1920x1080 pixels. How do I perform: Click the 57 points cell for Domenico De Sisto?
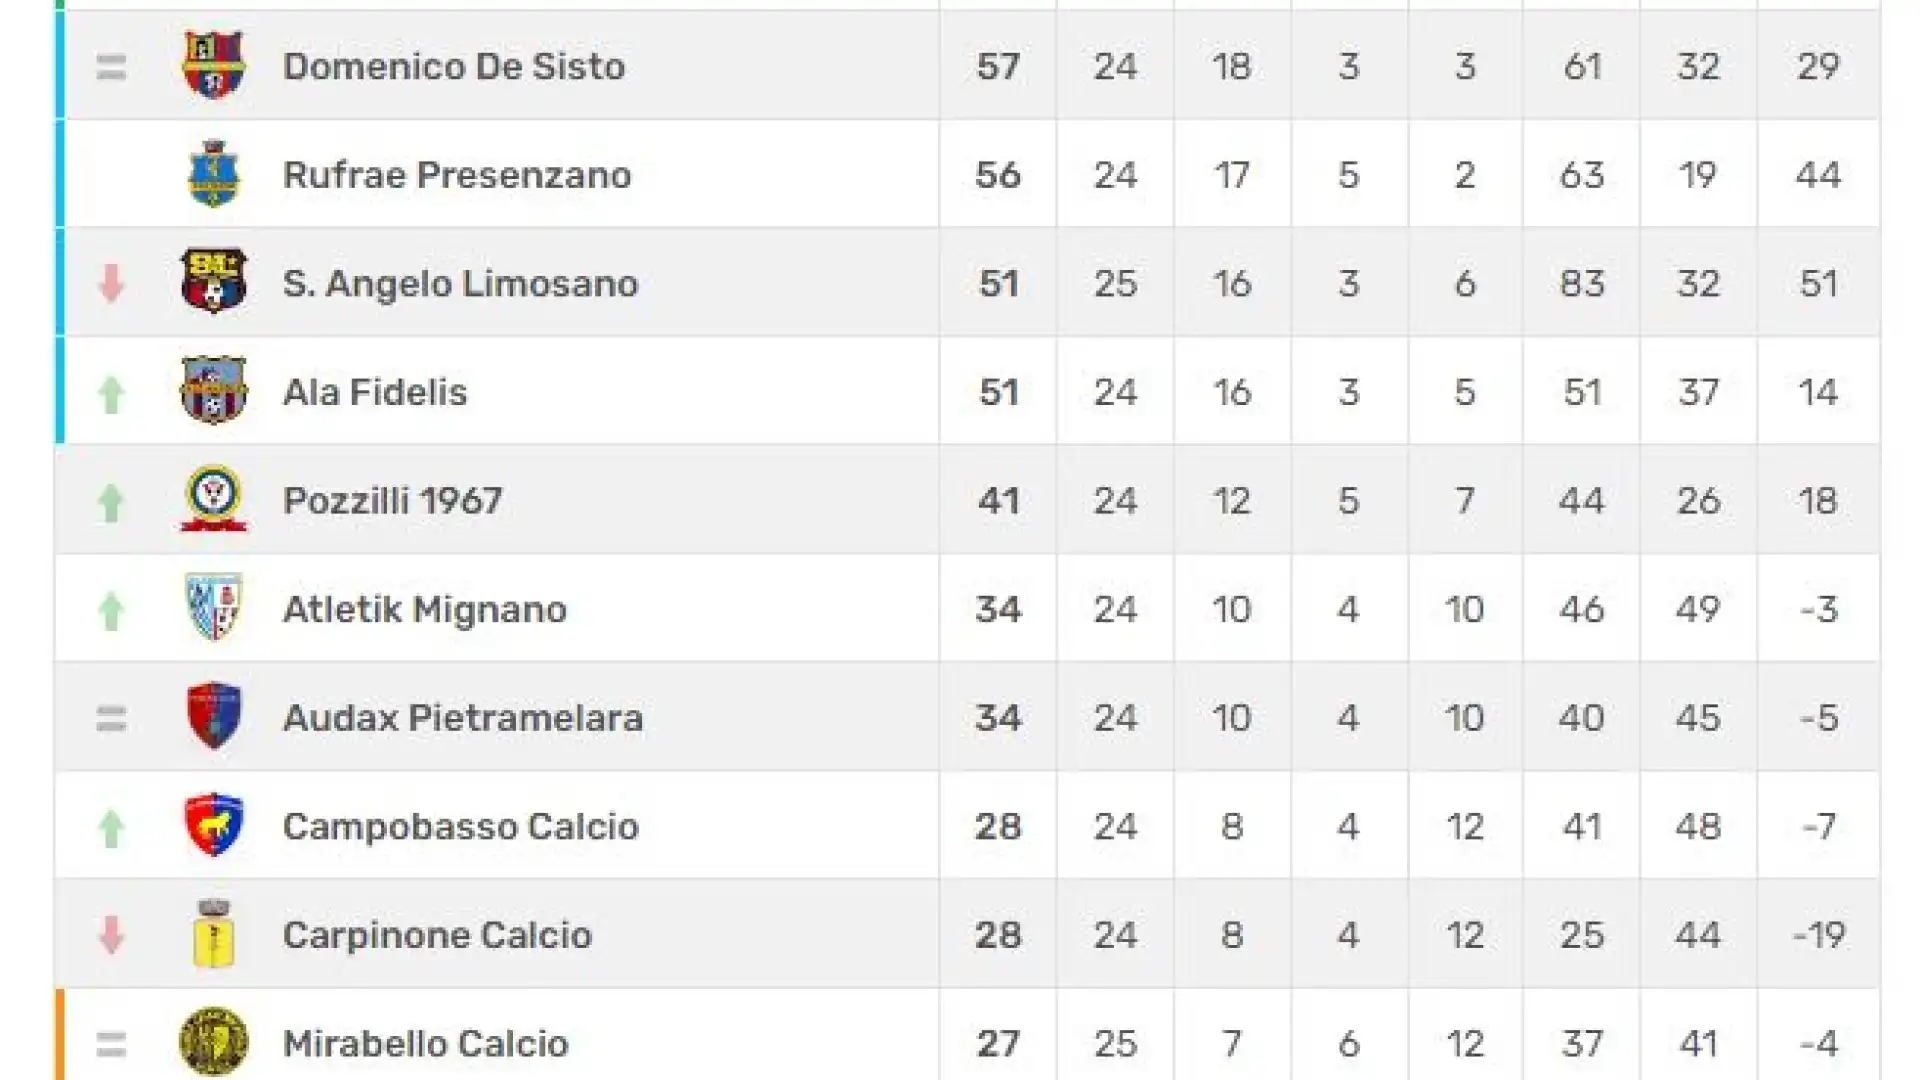coord(998,66)
